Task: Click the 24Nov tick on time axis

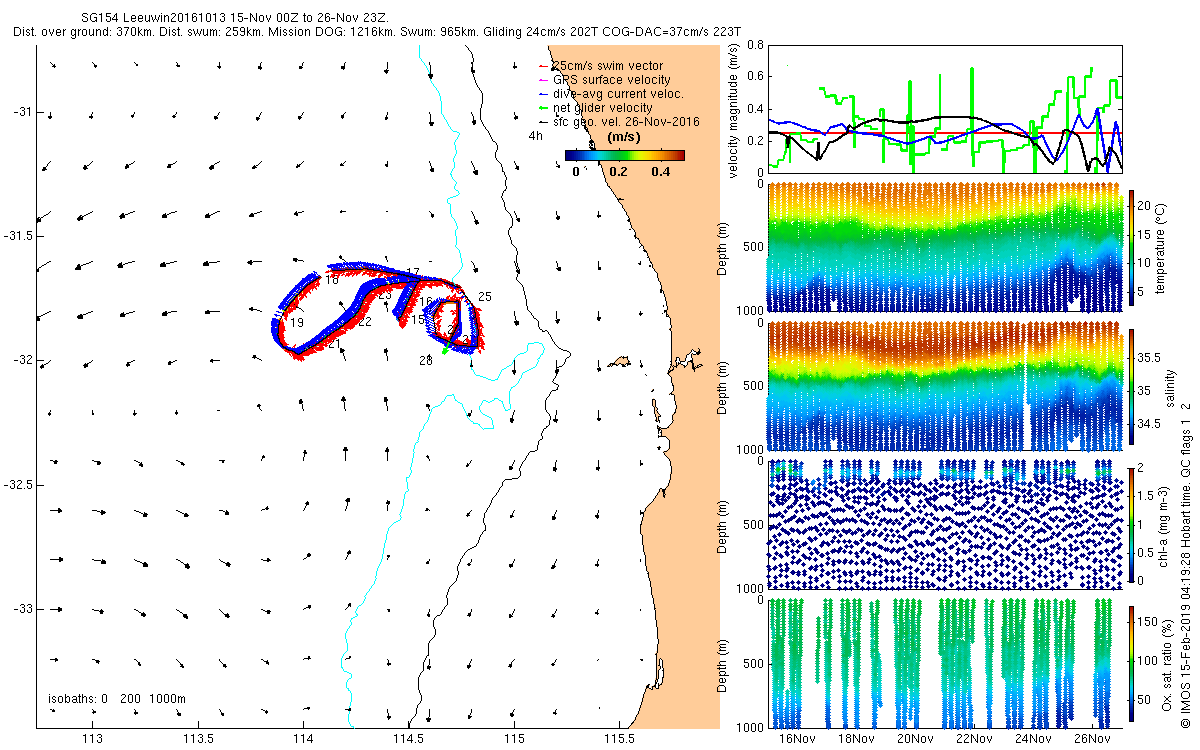Action: click(1033, 738)
